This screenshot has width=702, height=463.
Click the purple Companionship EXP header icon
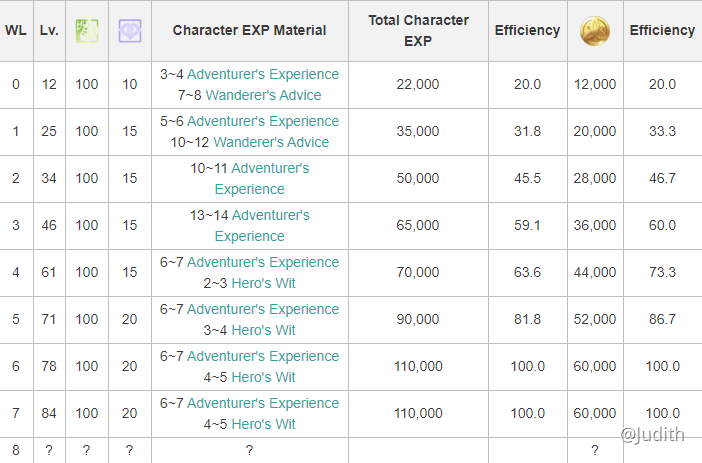(130, 31)
